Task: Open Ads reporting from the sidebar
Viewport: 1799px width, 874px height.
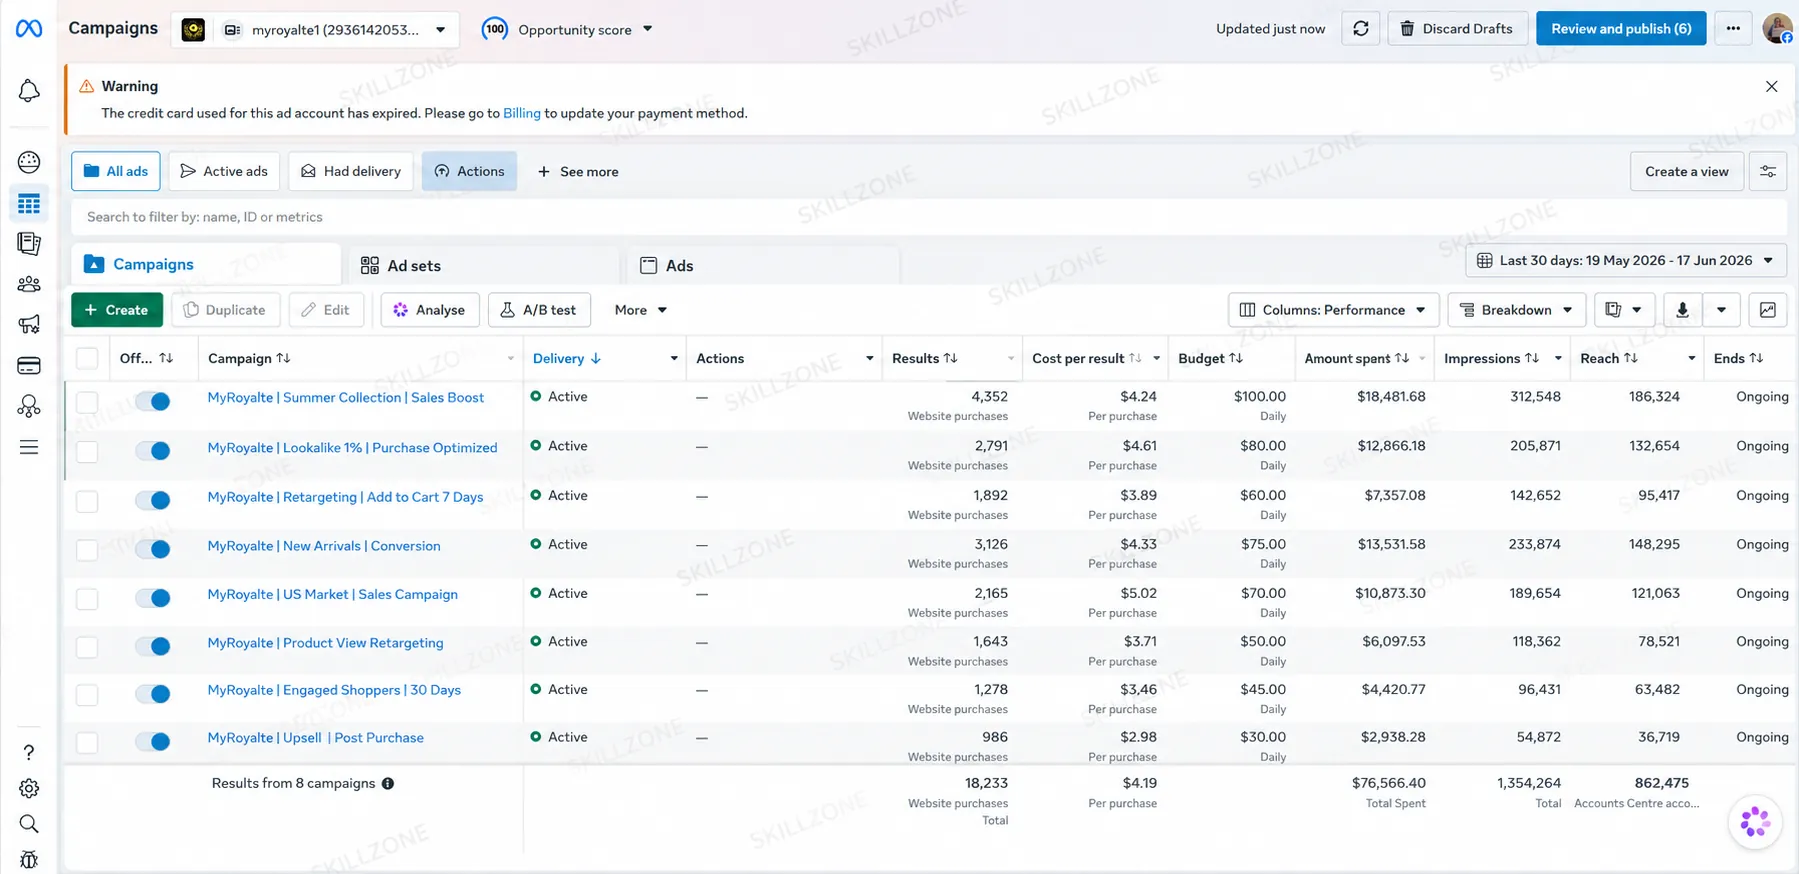Action: (29, 243)
